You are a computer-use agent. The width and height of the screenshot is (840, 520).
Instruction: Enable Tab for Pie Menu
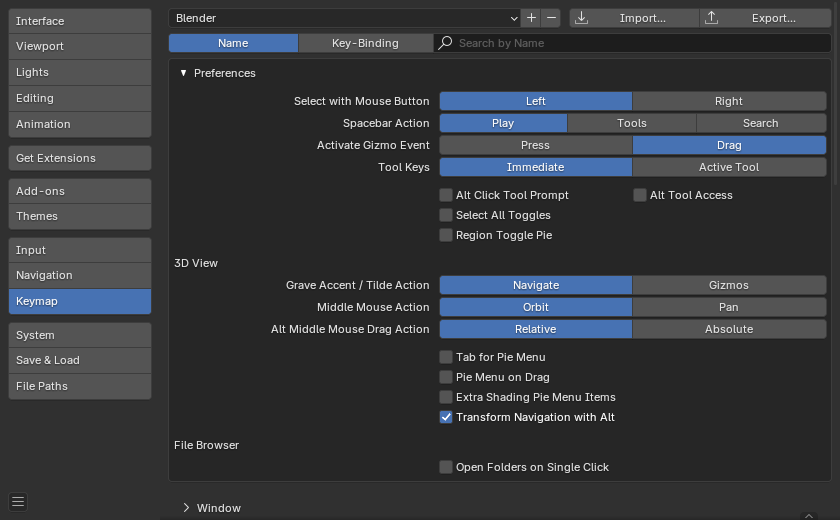(x=446, y=357)
